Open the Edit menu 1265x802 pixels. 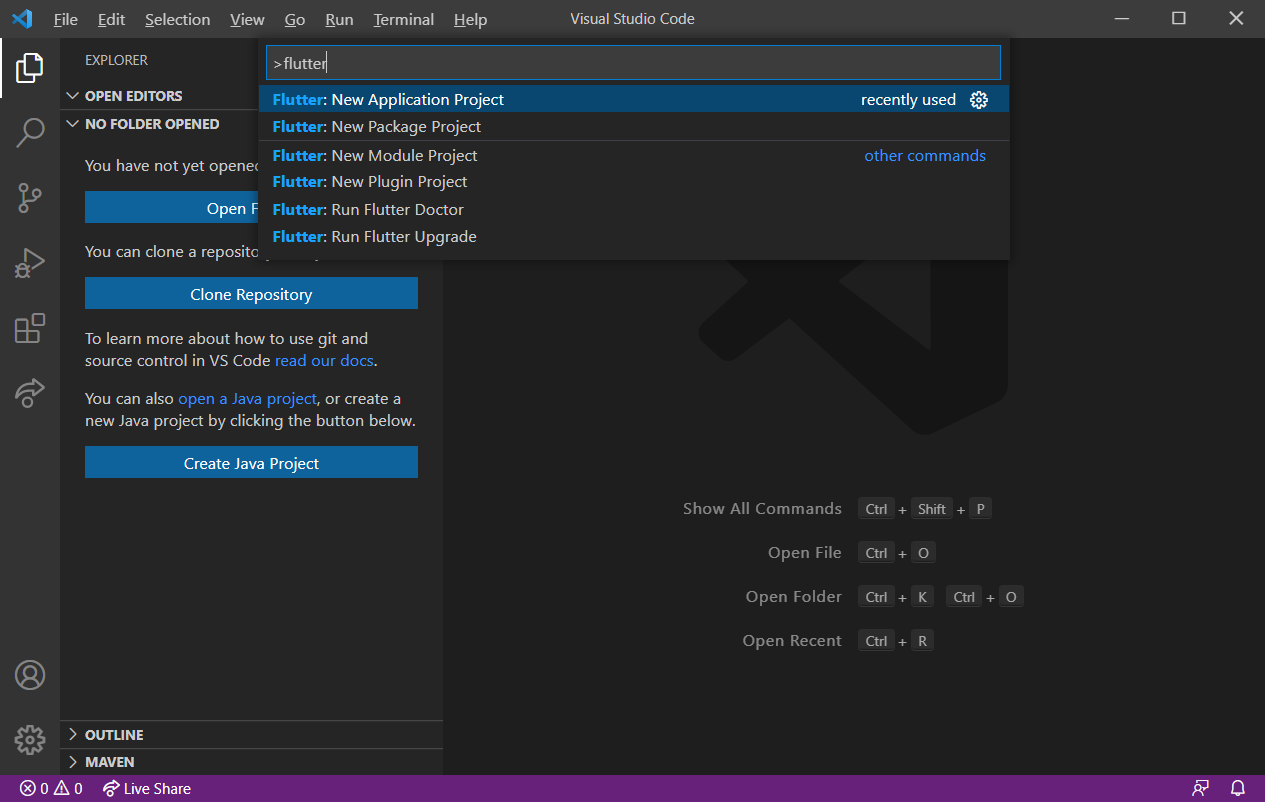pyautogui.click(x=112, y=19)
